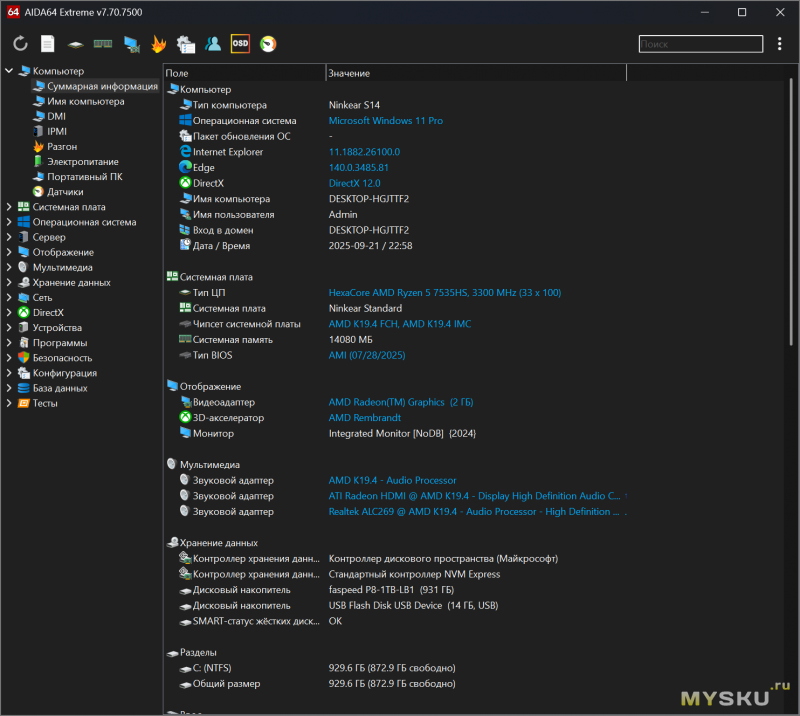800x716 pixels.
Task: Open the AMD Rembrandt link
Action: [x=365, y=418]
